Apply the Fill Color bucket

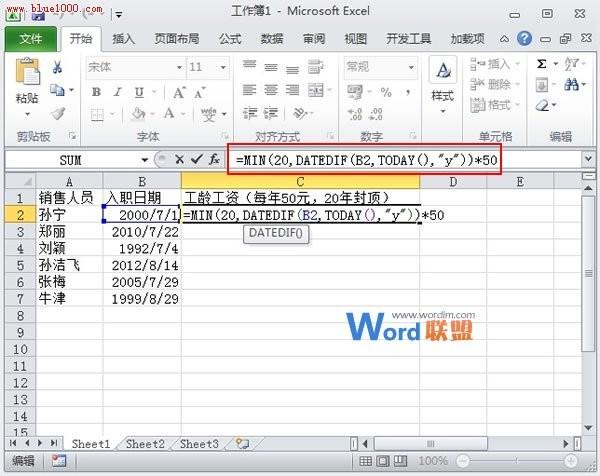[138, 114]
